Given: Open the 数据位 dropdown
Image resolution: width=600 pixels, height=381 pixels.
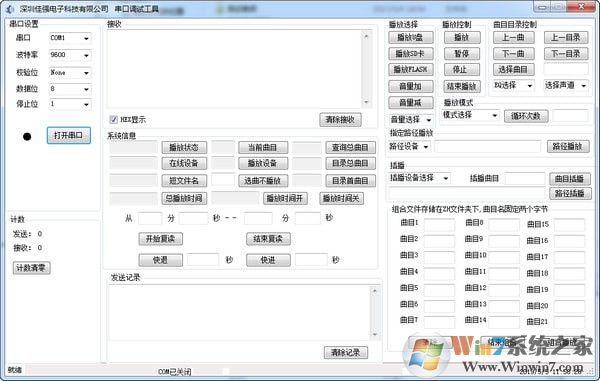Looking at the screenshot, I should pyautogui.click(x=70, y=89).
